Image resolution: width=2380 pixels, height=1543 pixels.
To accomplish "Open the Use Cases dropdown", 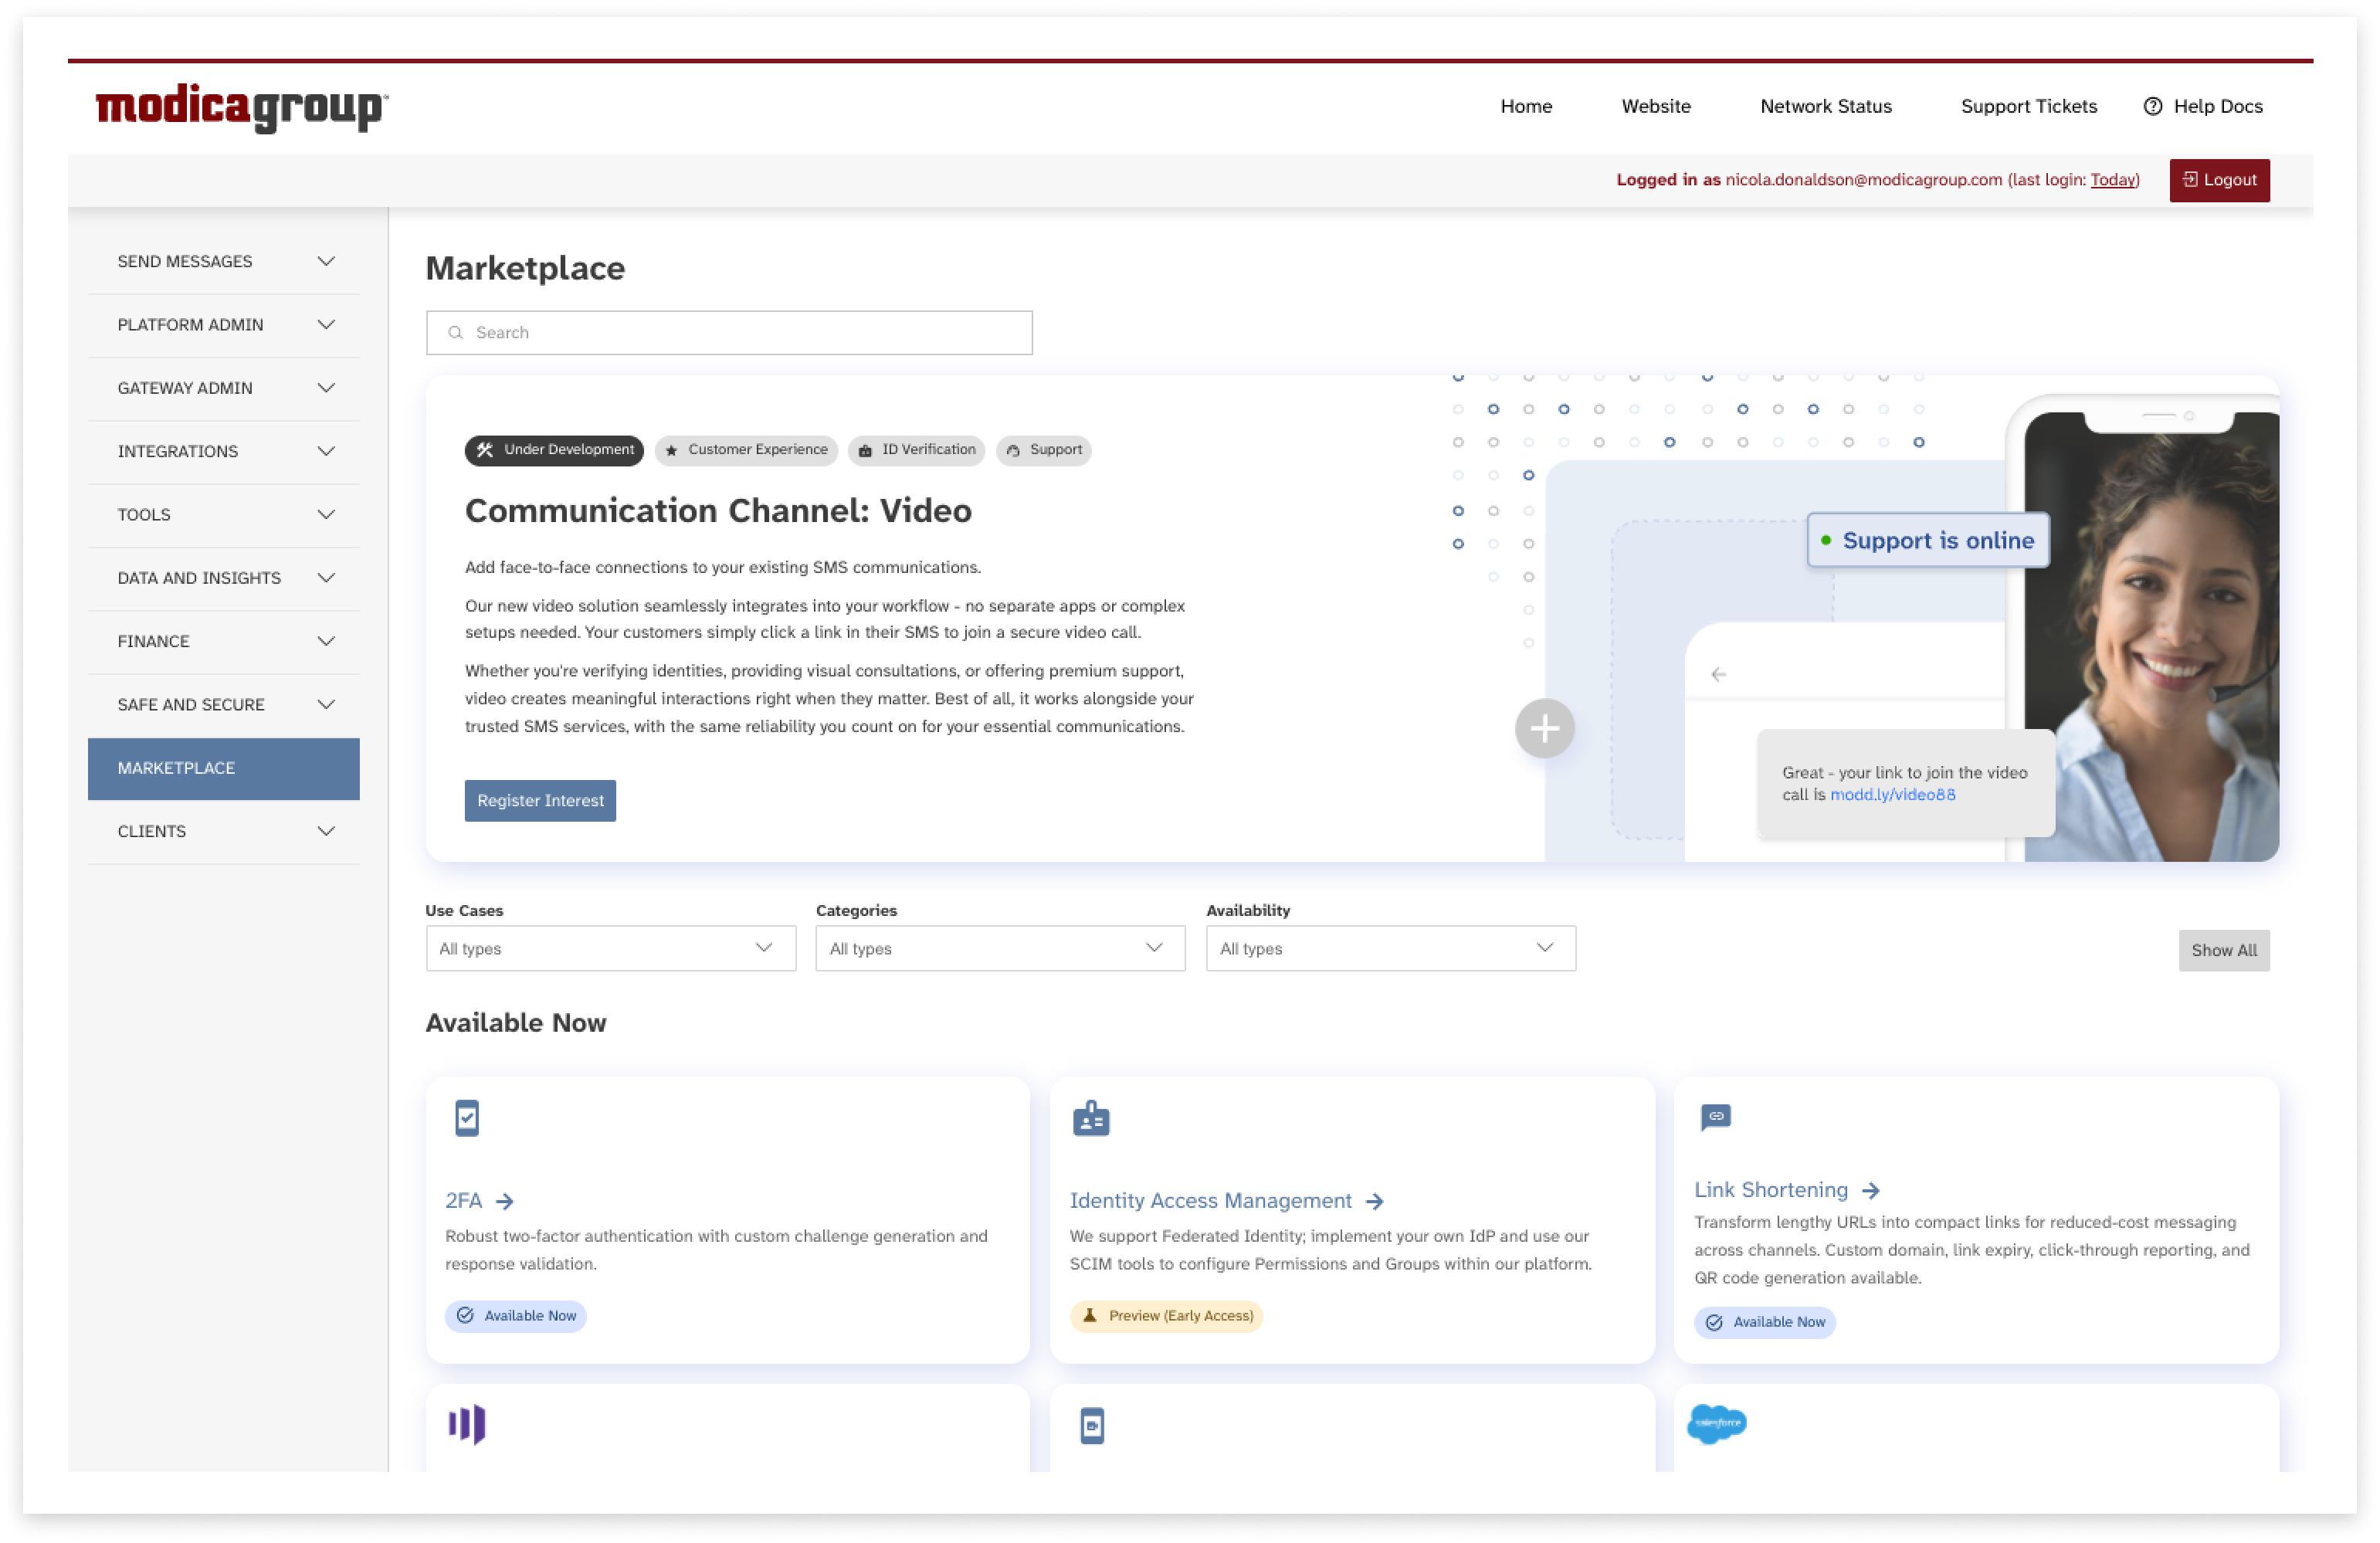I will click(x=610, y=948).
